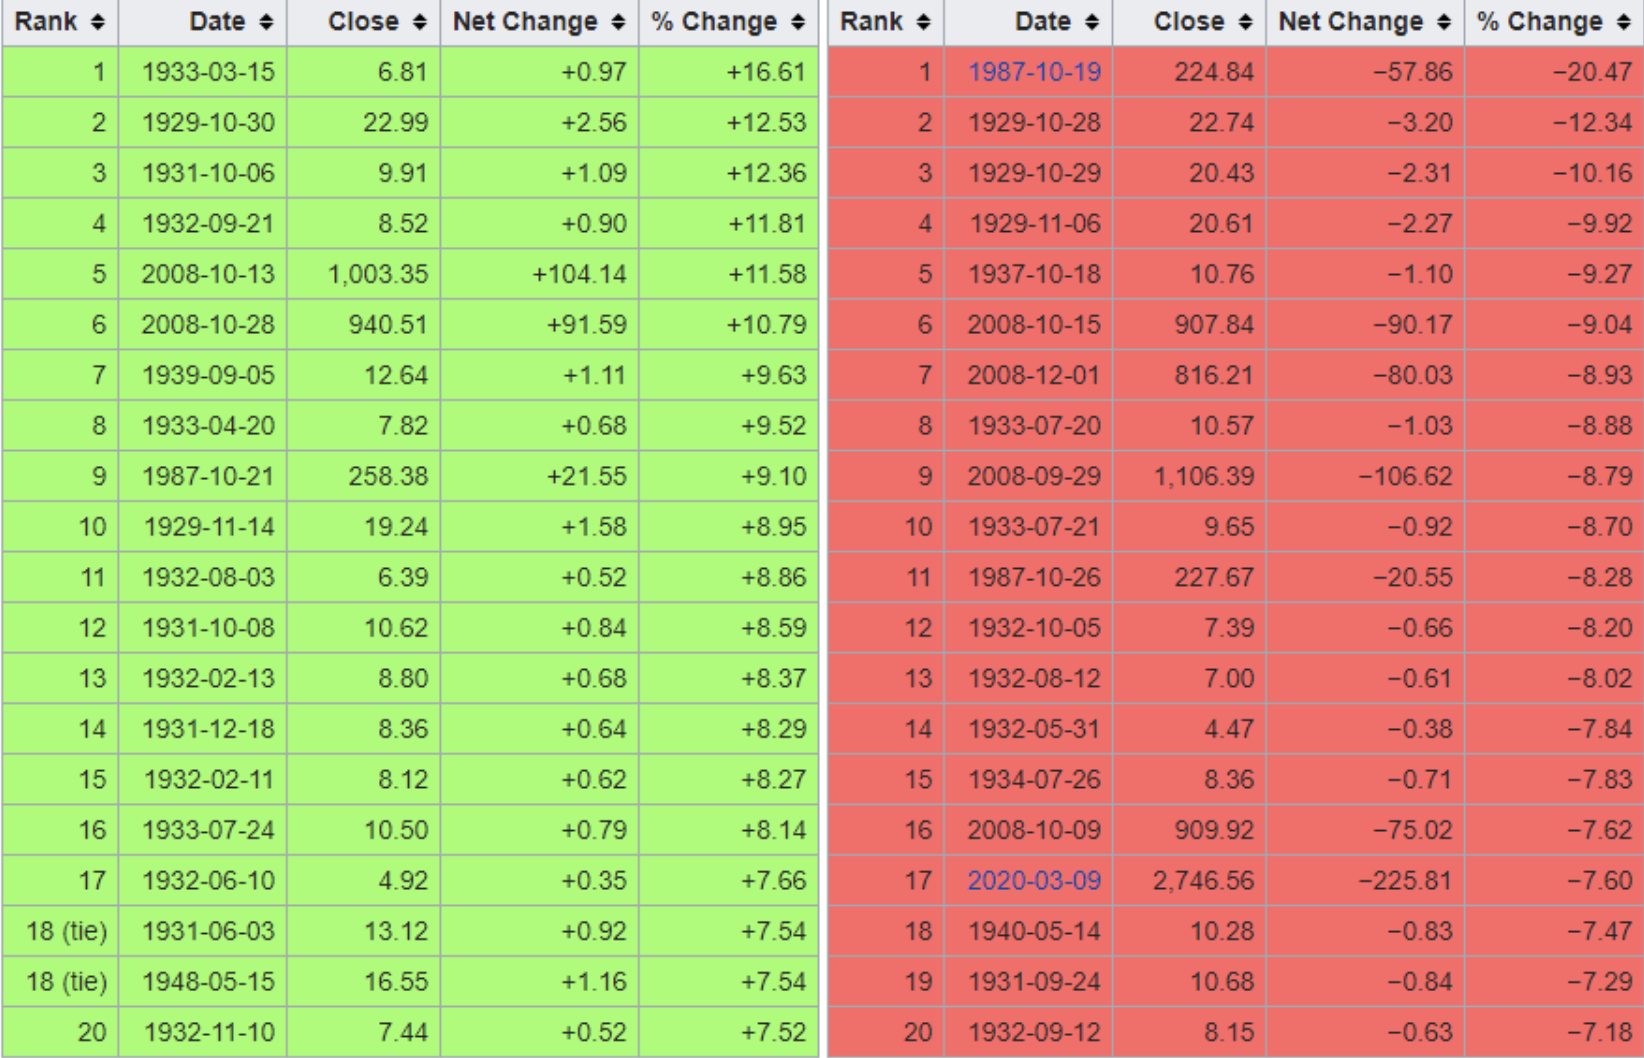Image resolution: width=1644 pixels, height=1058 pixels.
Task: Select date cell 1931-12-18
Action: pos(203,729)
